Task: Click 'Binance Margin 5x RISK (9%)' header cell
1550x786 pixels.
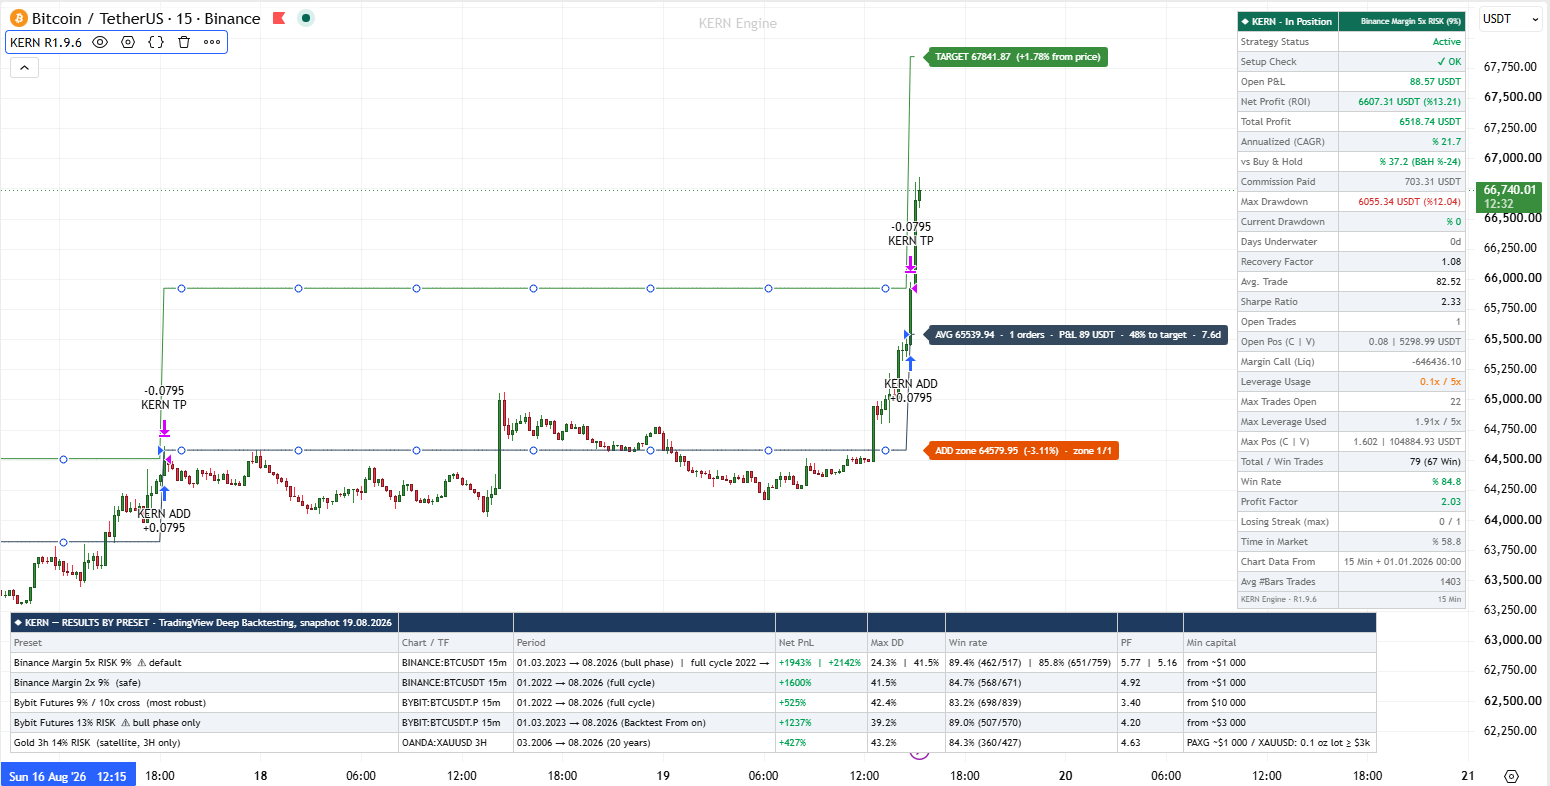Action: pos(1402,21)
